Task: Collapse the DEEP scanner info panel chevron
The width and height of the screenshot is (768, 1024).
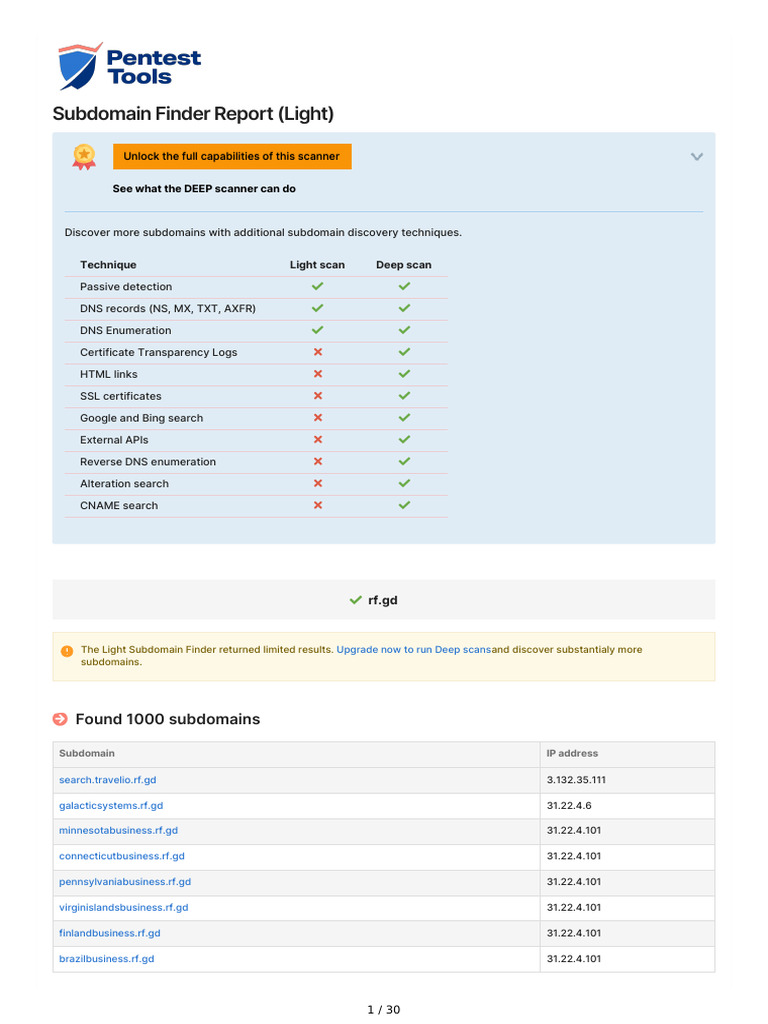Action: click(697, 157)
